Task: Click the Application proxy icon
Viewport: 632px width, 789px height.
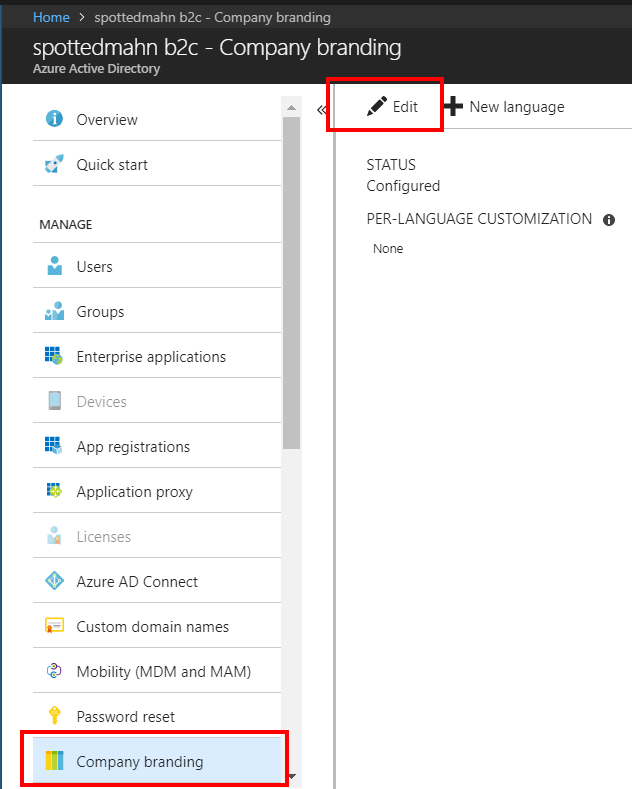Action: 54,491
